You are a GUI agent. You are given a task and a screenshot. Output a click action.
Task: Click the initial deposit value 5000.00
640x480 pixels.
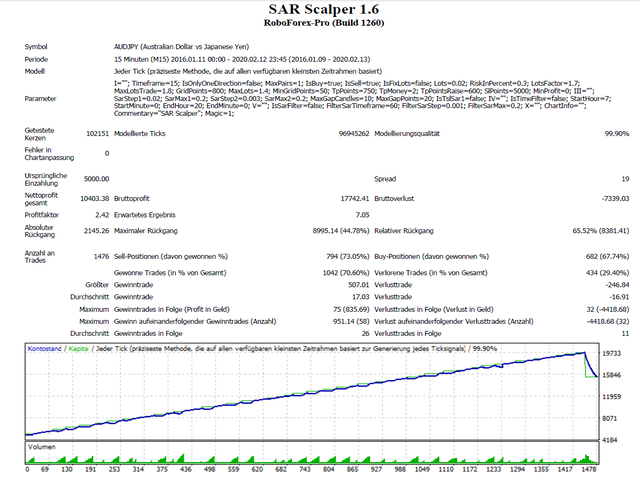97,179
